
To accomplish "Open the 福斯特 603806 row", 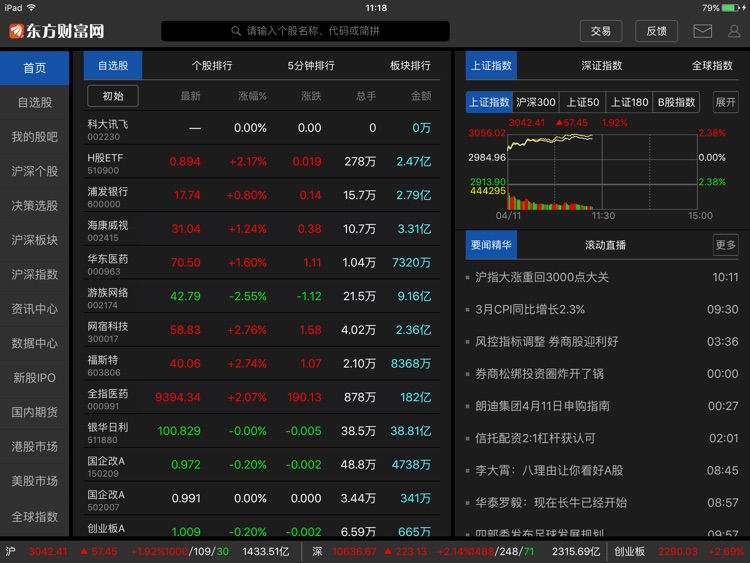I will point(262,364).
